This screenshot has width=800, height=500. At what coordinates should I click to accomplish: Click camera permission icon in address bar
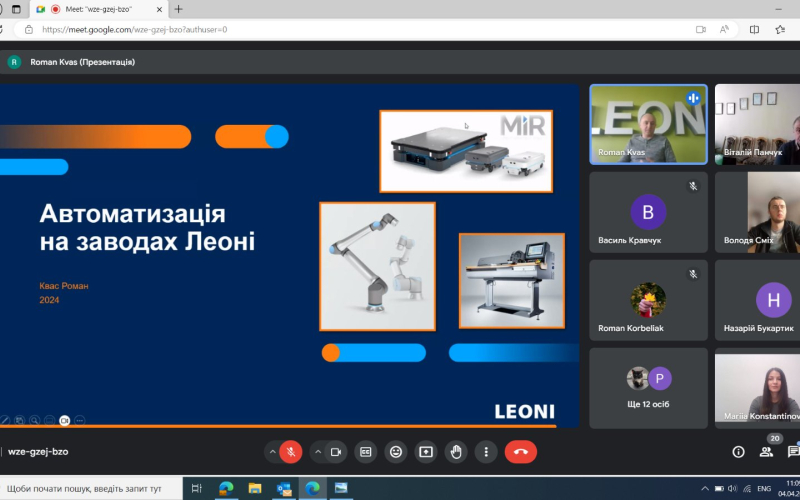(701, 30)
